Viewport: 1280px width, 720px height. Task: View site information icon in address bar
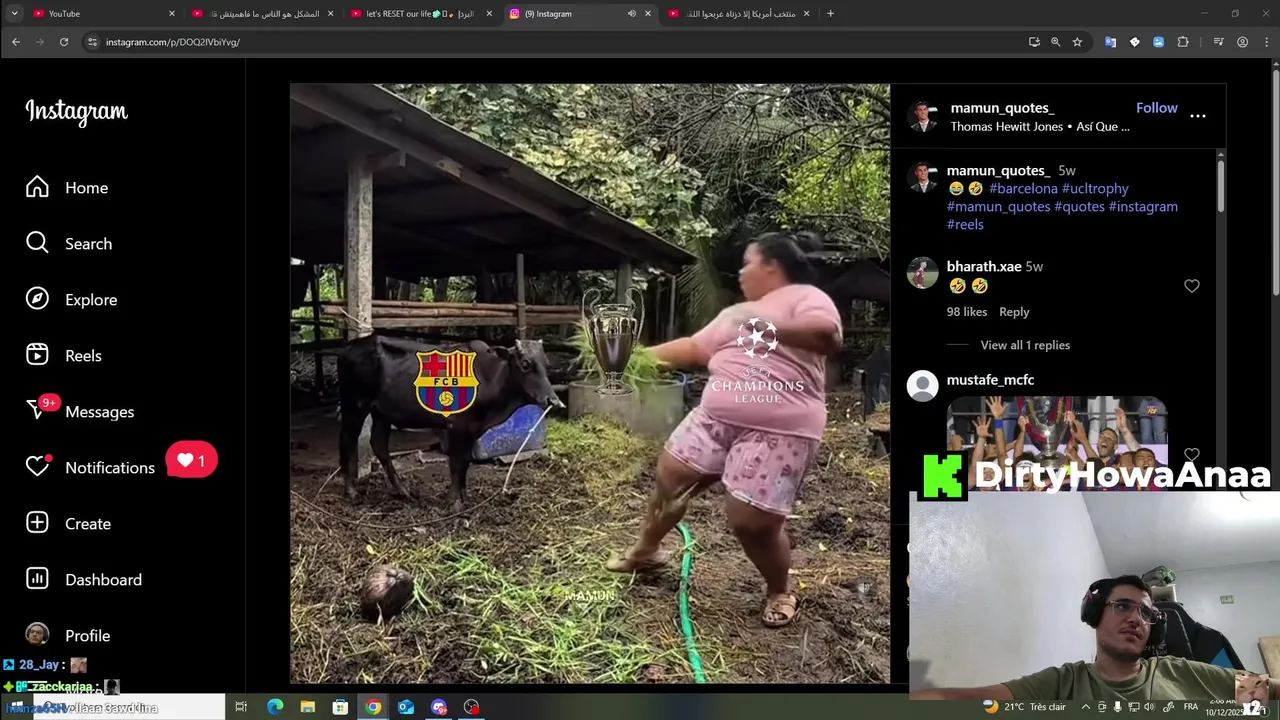(92, 42)
